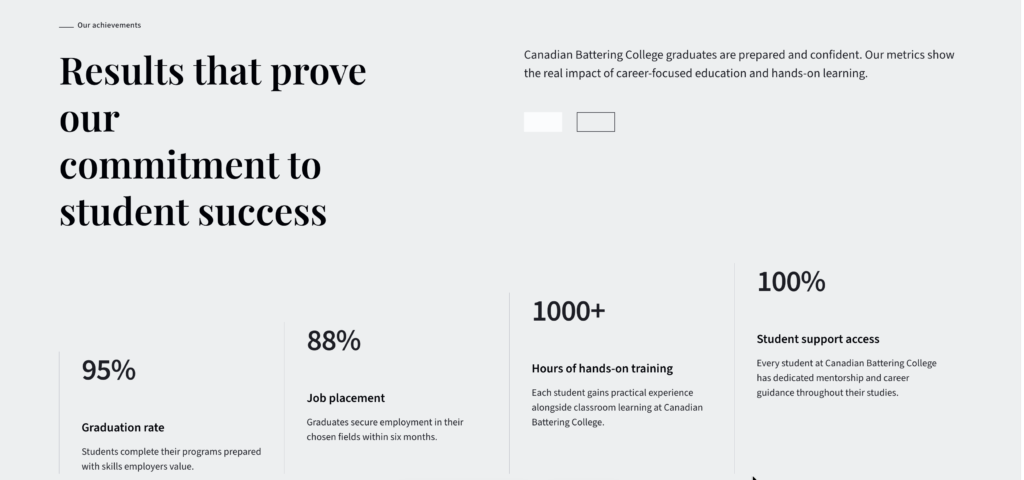Image resolution: width=1024 pixels, height=480 pixels.
Task: Click the 'commitment to' heading line
Action: pos(190,165)
